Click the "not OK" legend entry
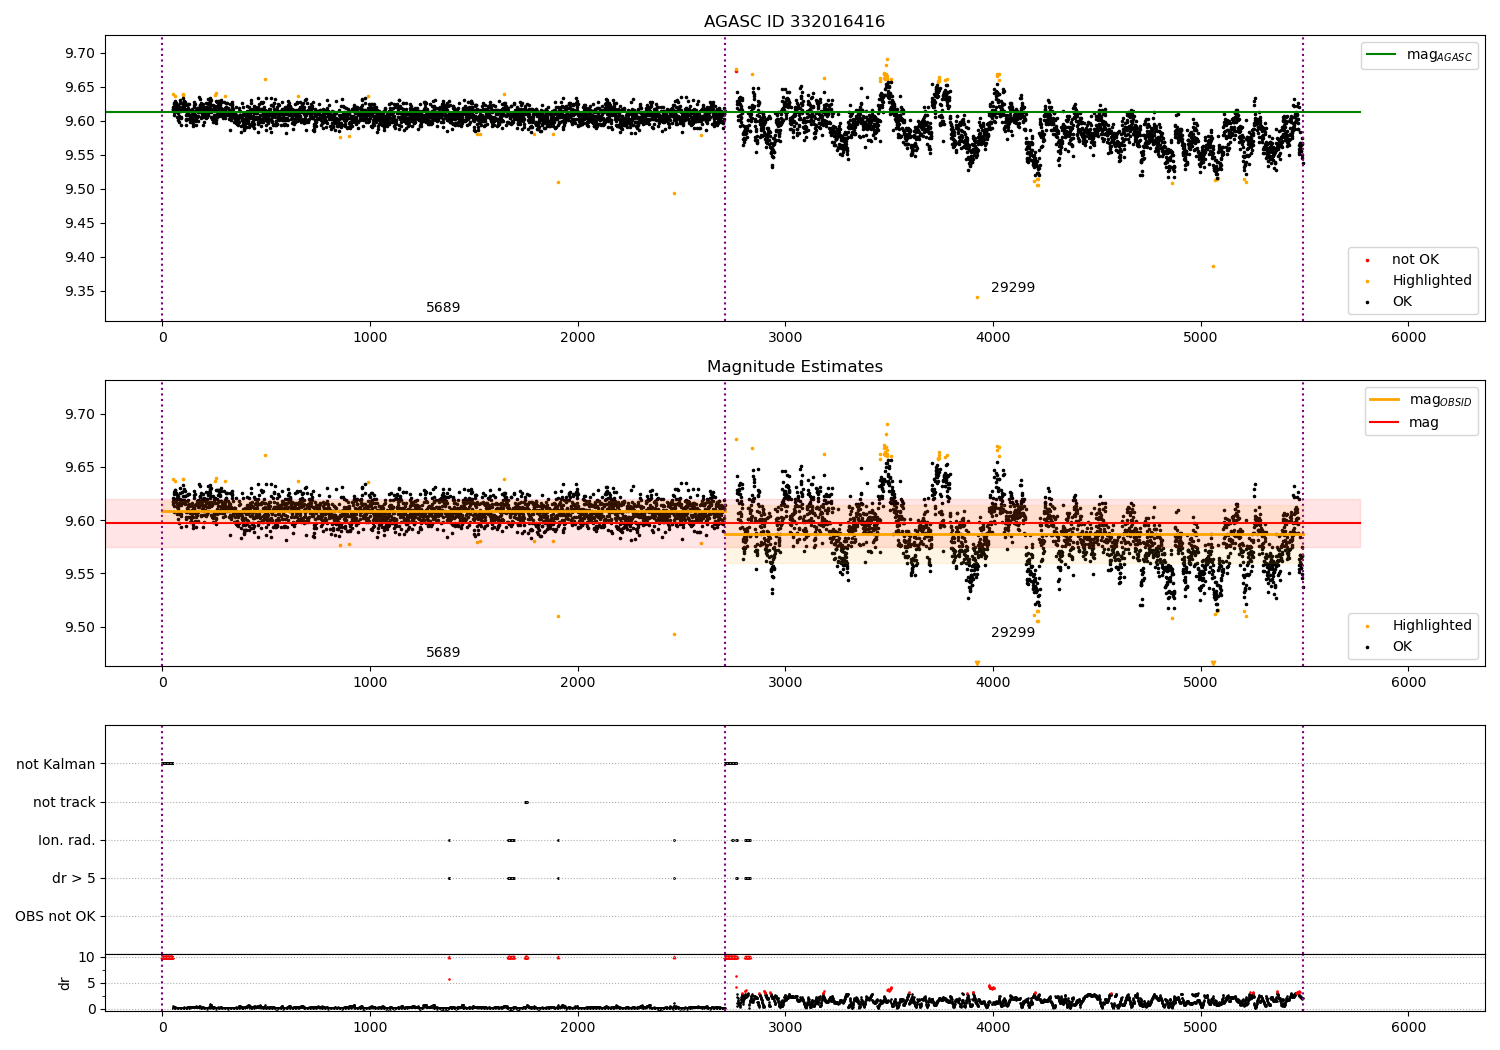Image resolution: width=1500 pixels, height=1050 pixels. click(x=1414, y=259)
